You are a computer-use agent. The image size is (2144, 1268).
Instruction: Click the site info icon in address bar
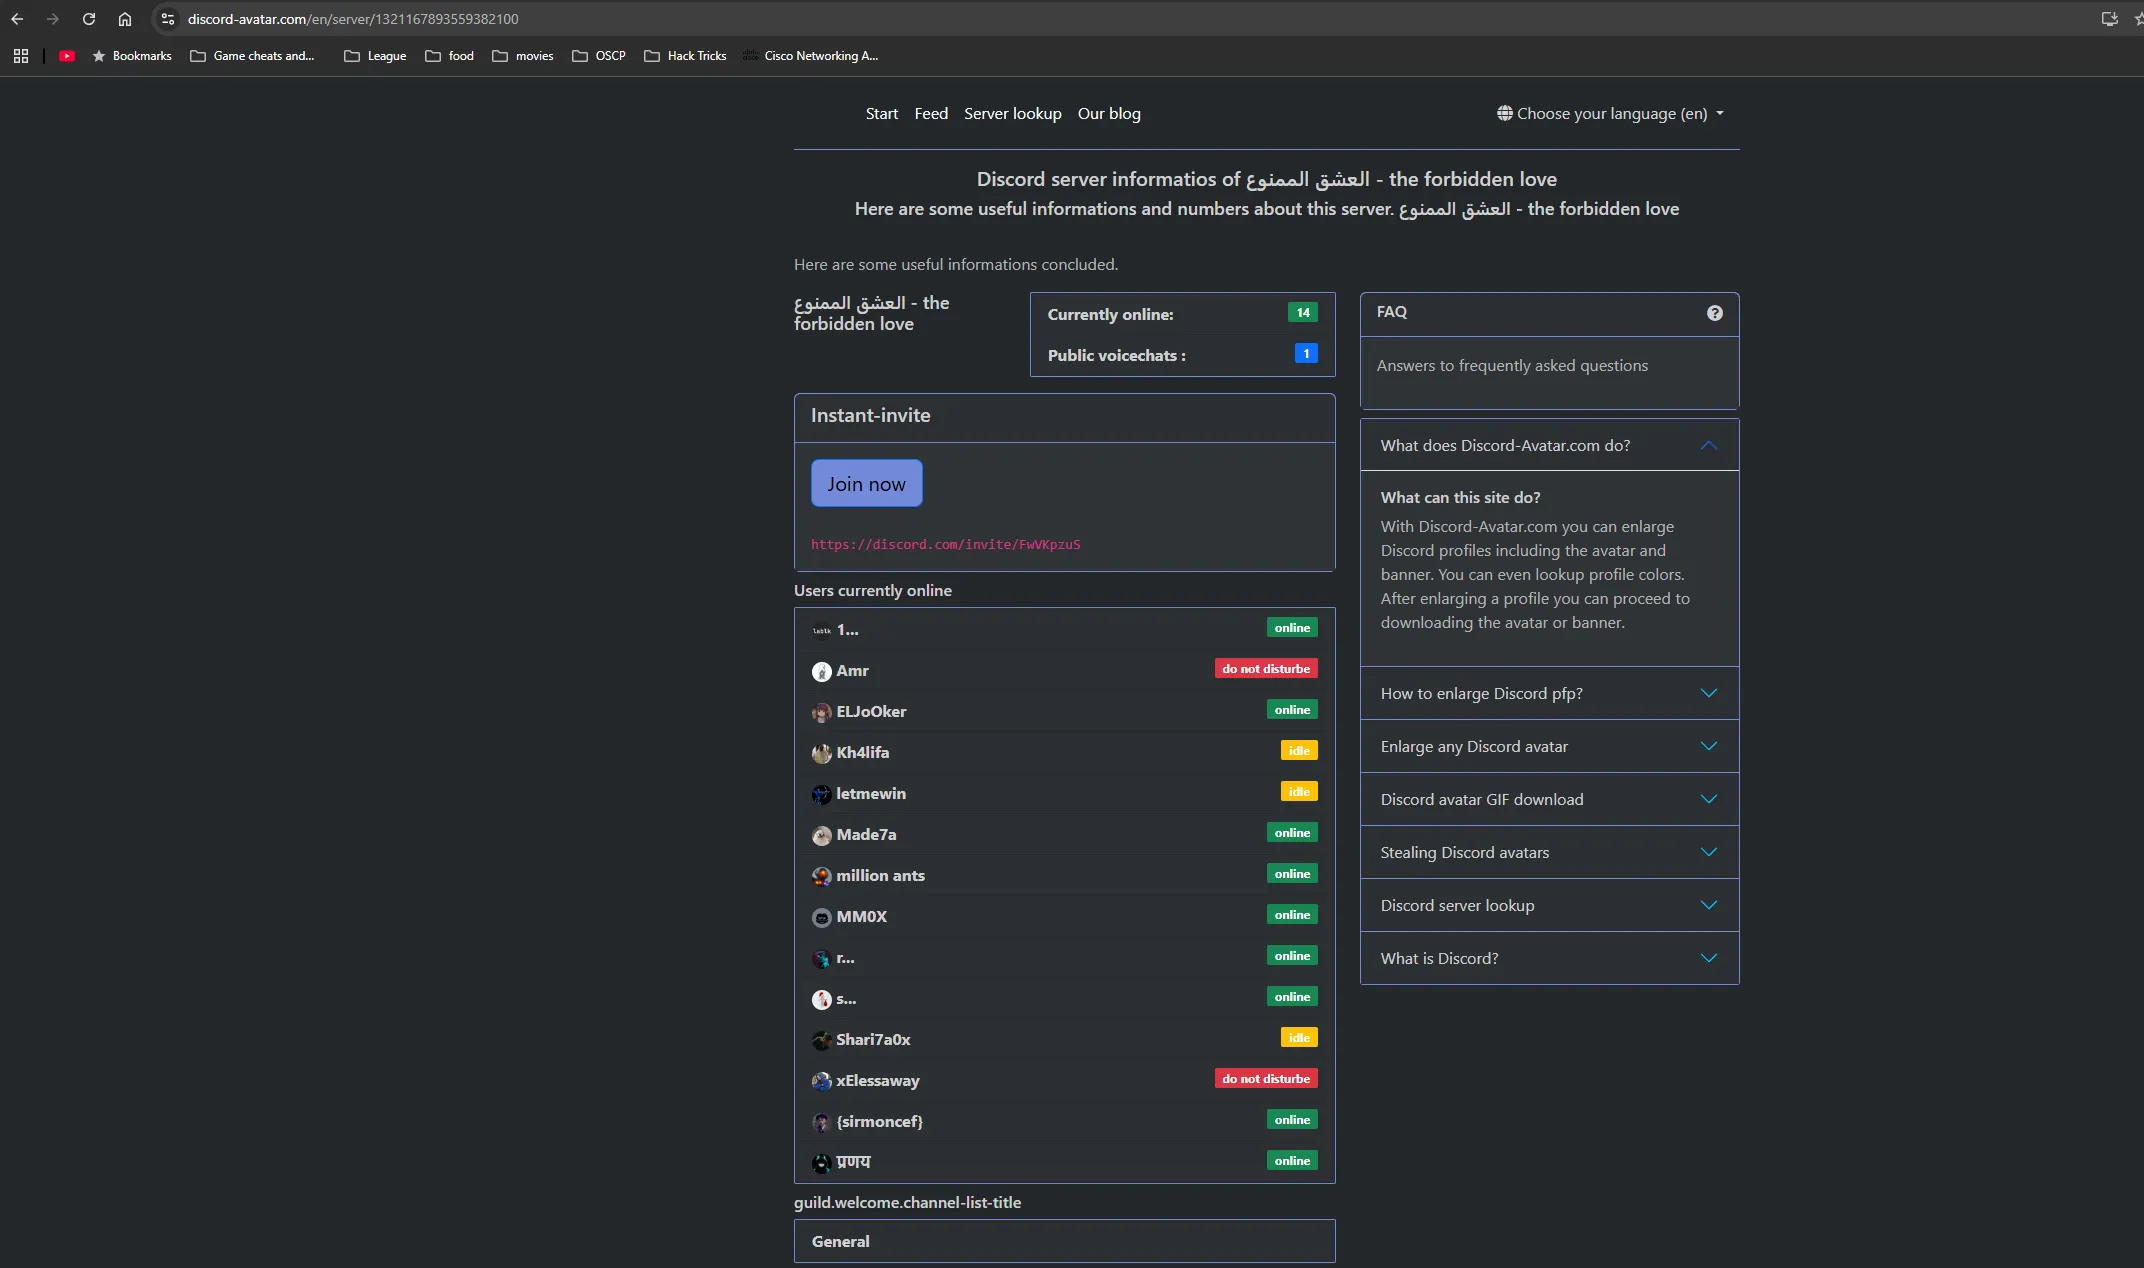point(168,19)
